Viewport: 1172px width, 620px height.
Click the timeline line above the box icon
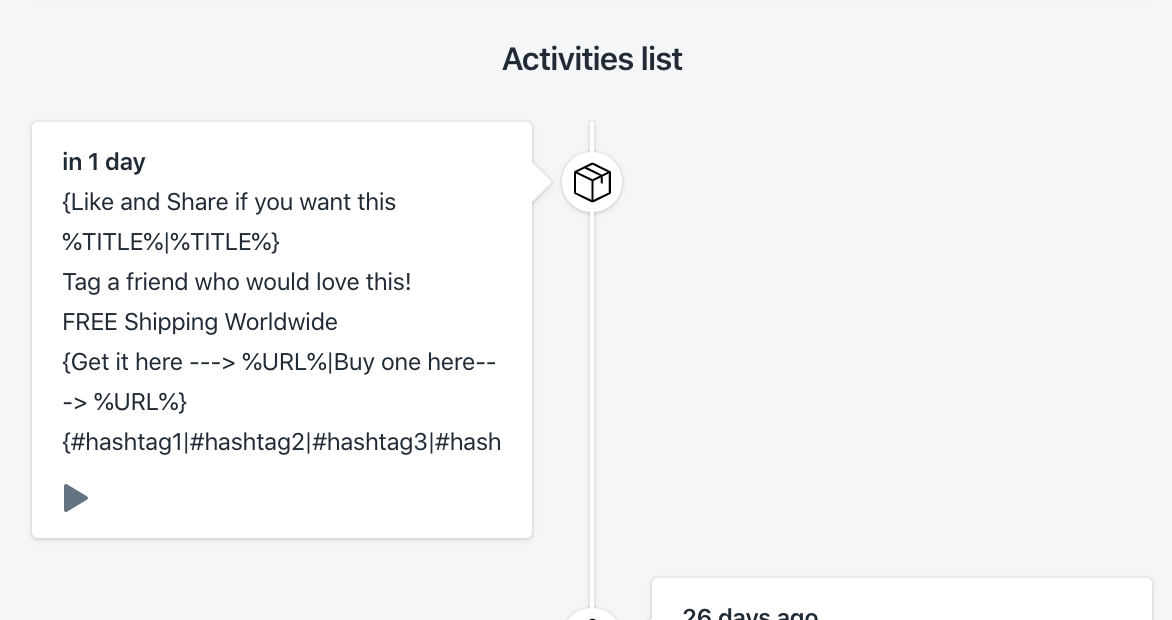(592, 137)
